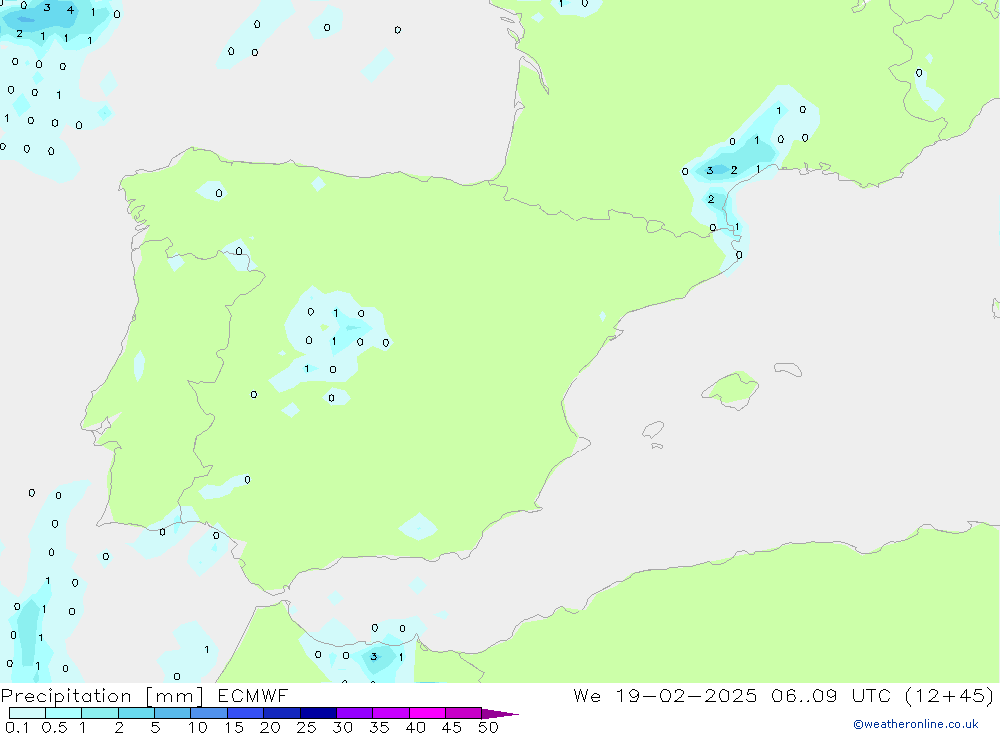Viewport: 1000px width, 733px height.
Task: Click the '2' value near the Pyrenees coast
Action: pyautogui.click(x=711, y=199)
